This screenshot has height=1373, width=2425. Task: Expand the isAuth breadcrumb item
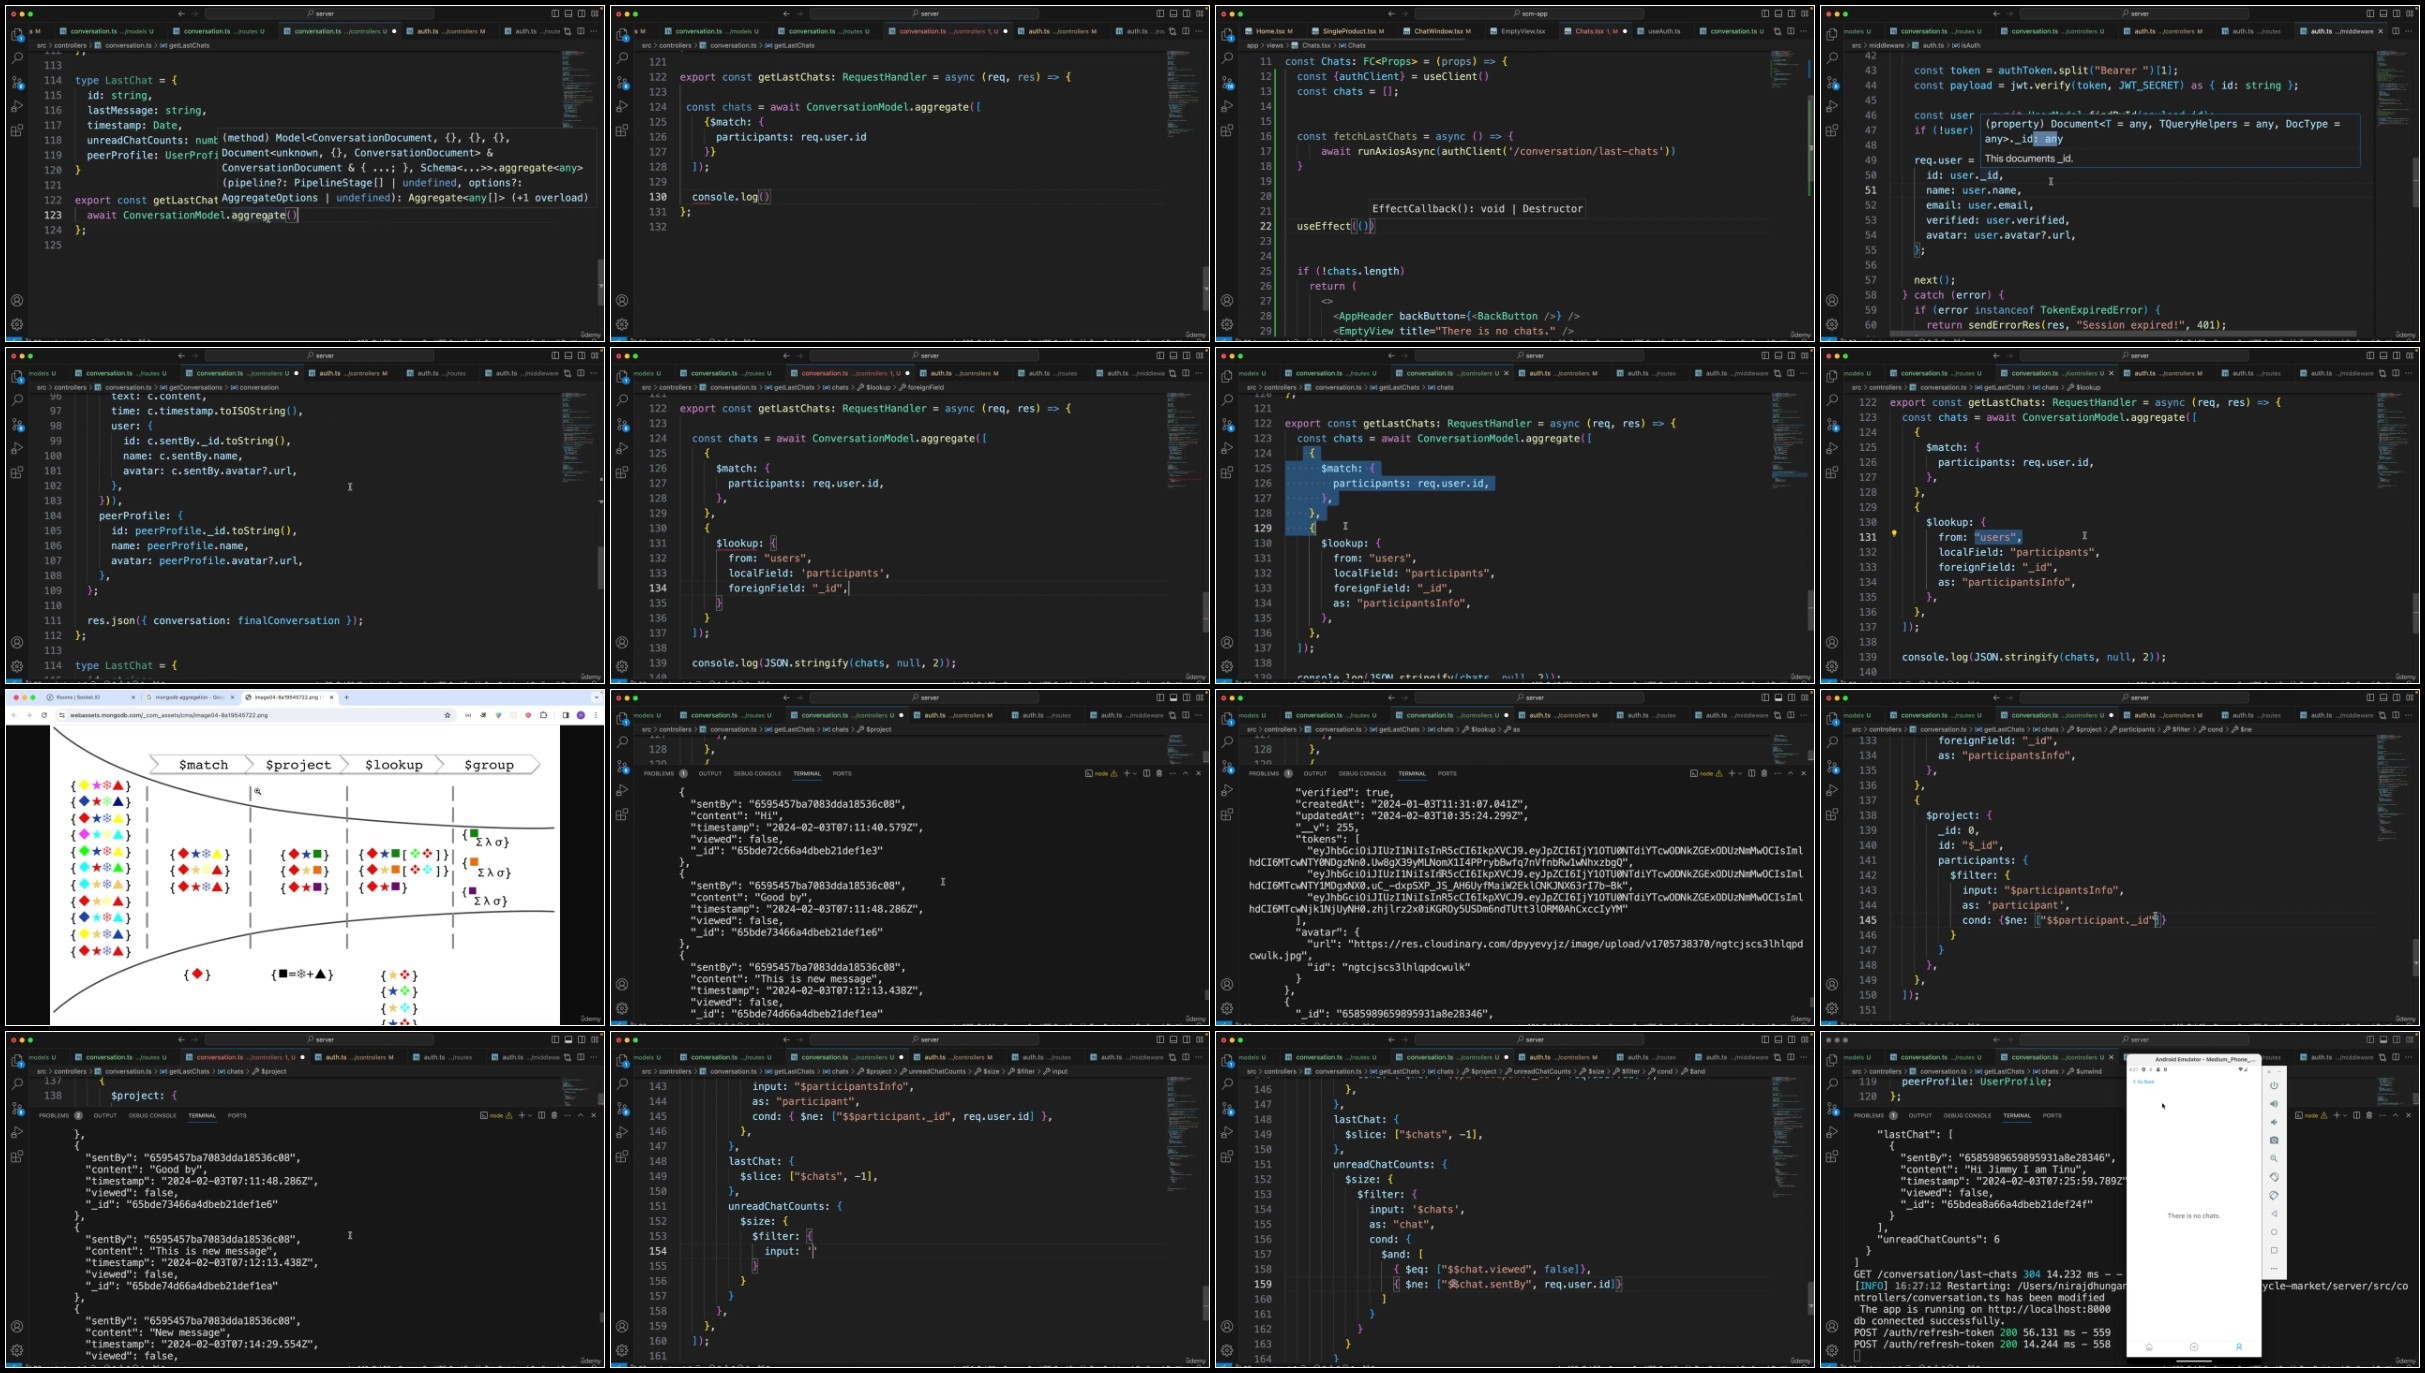pyautogui.click(x=1968, y=45)
